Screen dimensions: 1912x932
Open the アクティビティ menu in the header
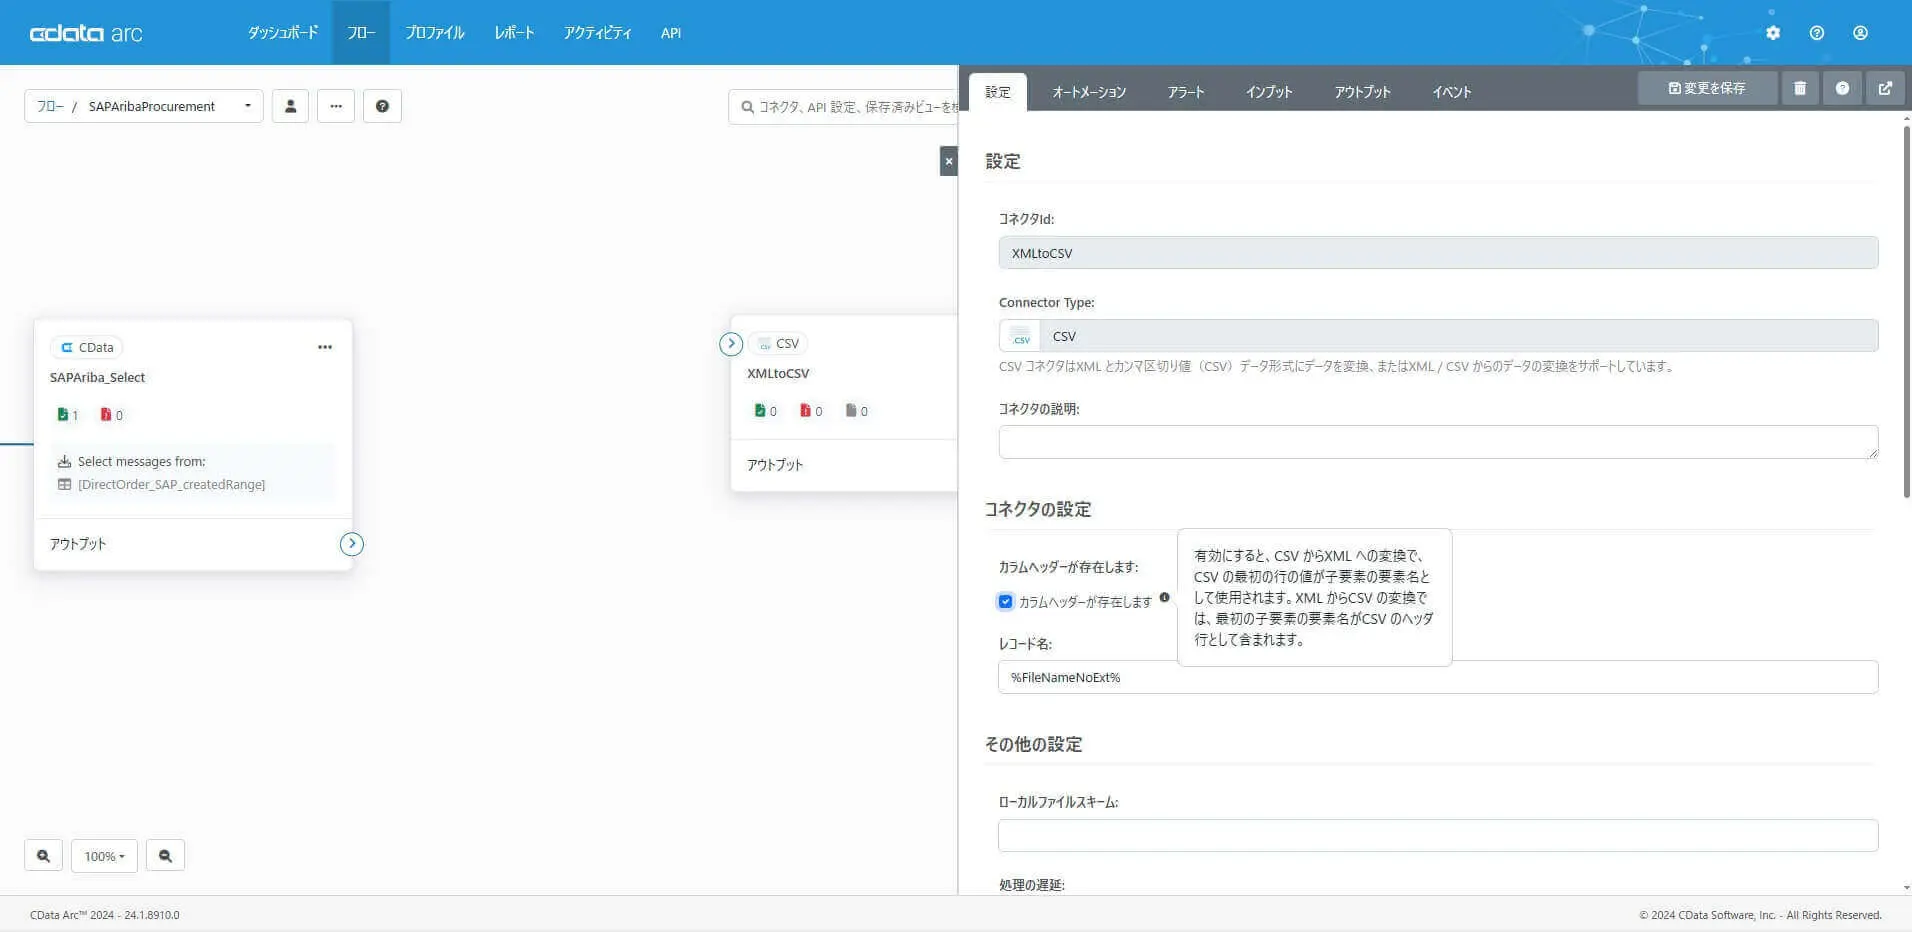tap(597, 33)
